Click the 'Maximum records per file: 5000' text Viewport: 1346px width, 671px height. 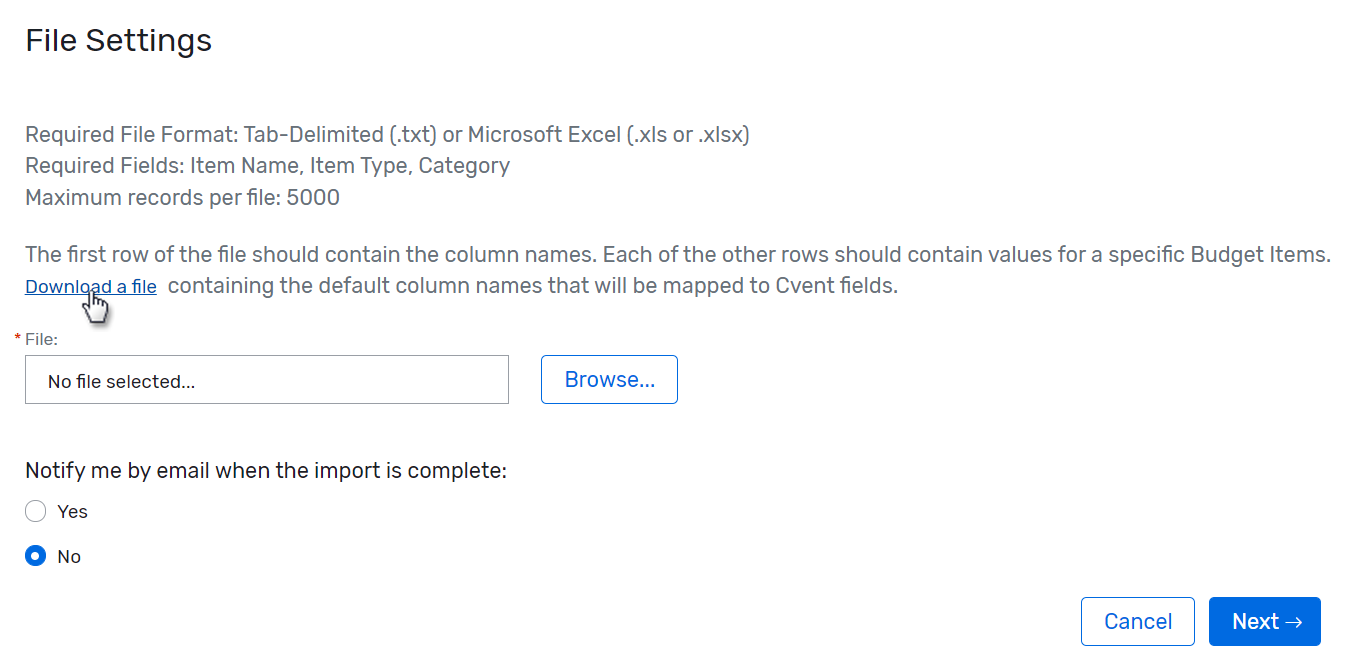(182, 197)
